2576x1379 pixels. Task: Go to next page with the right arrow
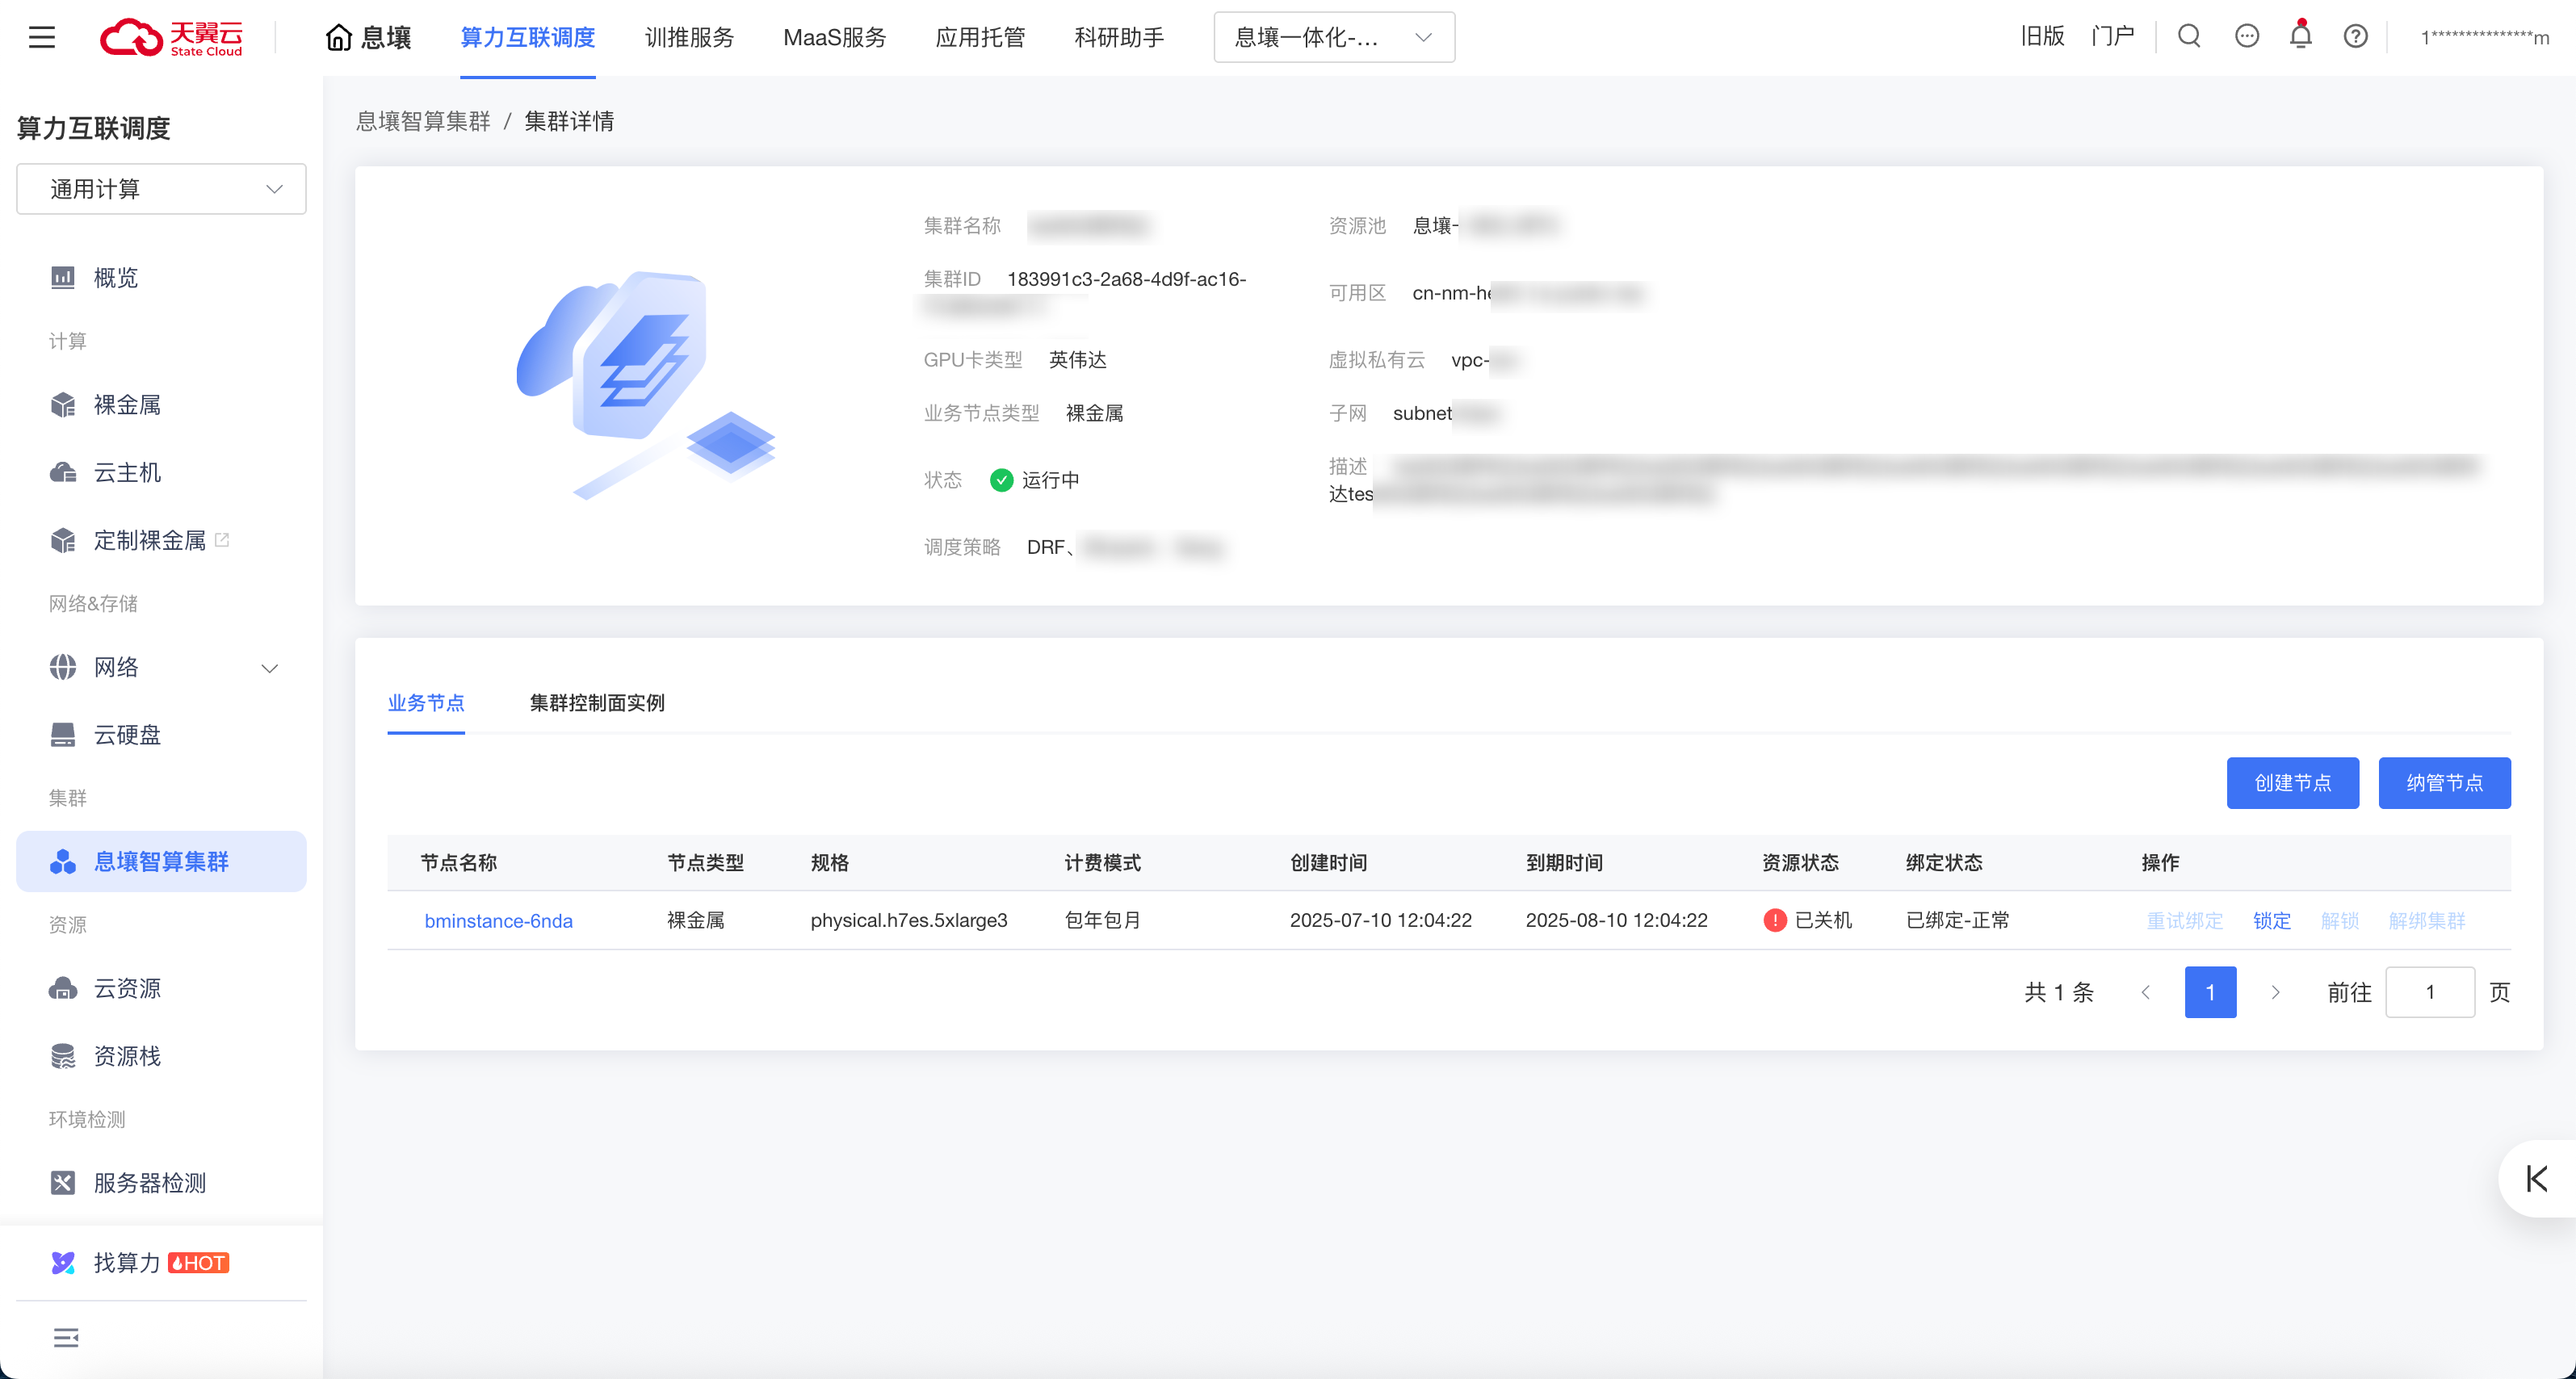[2275, 992]
